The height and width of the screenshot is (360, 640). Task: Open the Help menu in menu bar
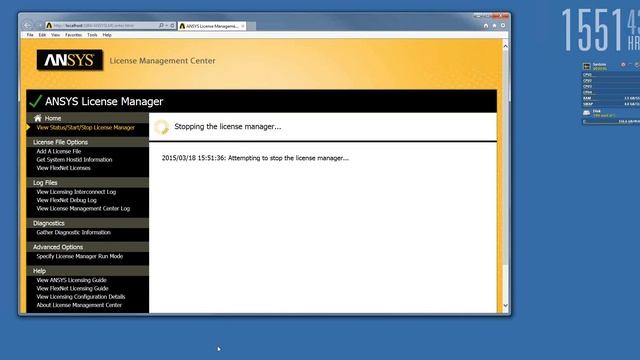[x=107, y=35]
